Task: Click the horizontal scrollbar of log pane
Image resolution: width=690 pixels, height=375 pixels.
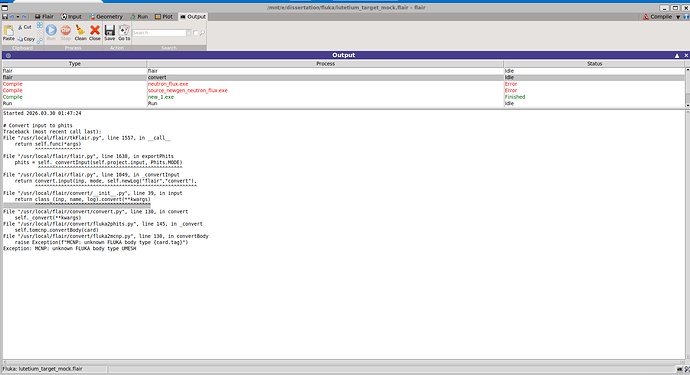Action: point(343,362)
